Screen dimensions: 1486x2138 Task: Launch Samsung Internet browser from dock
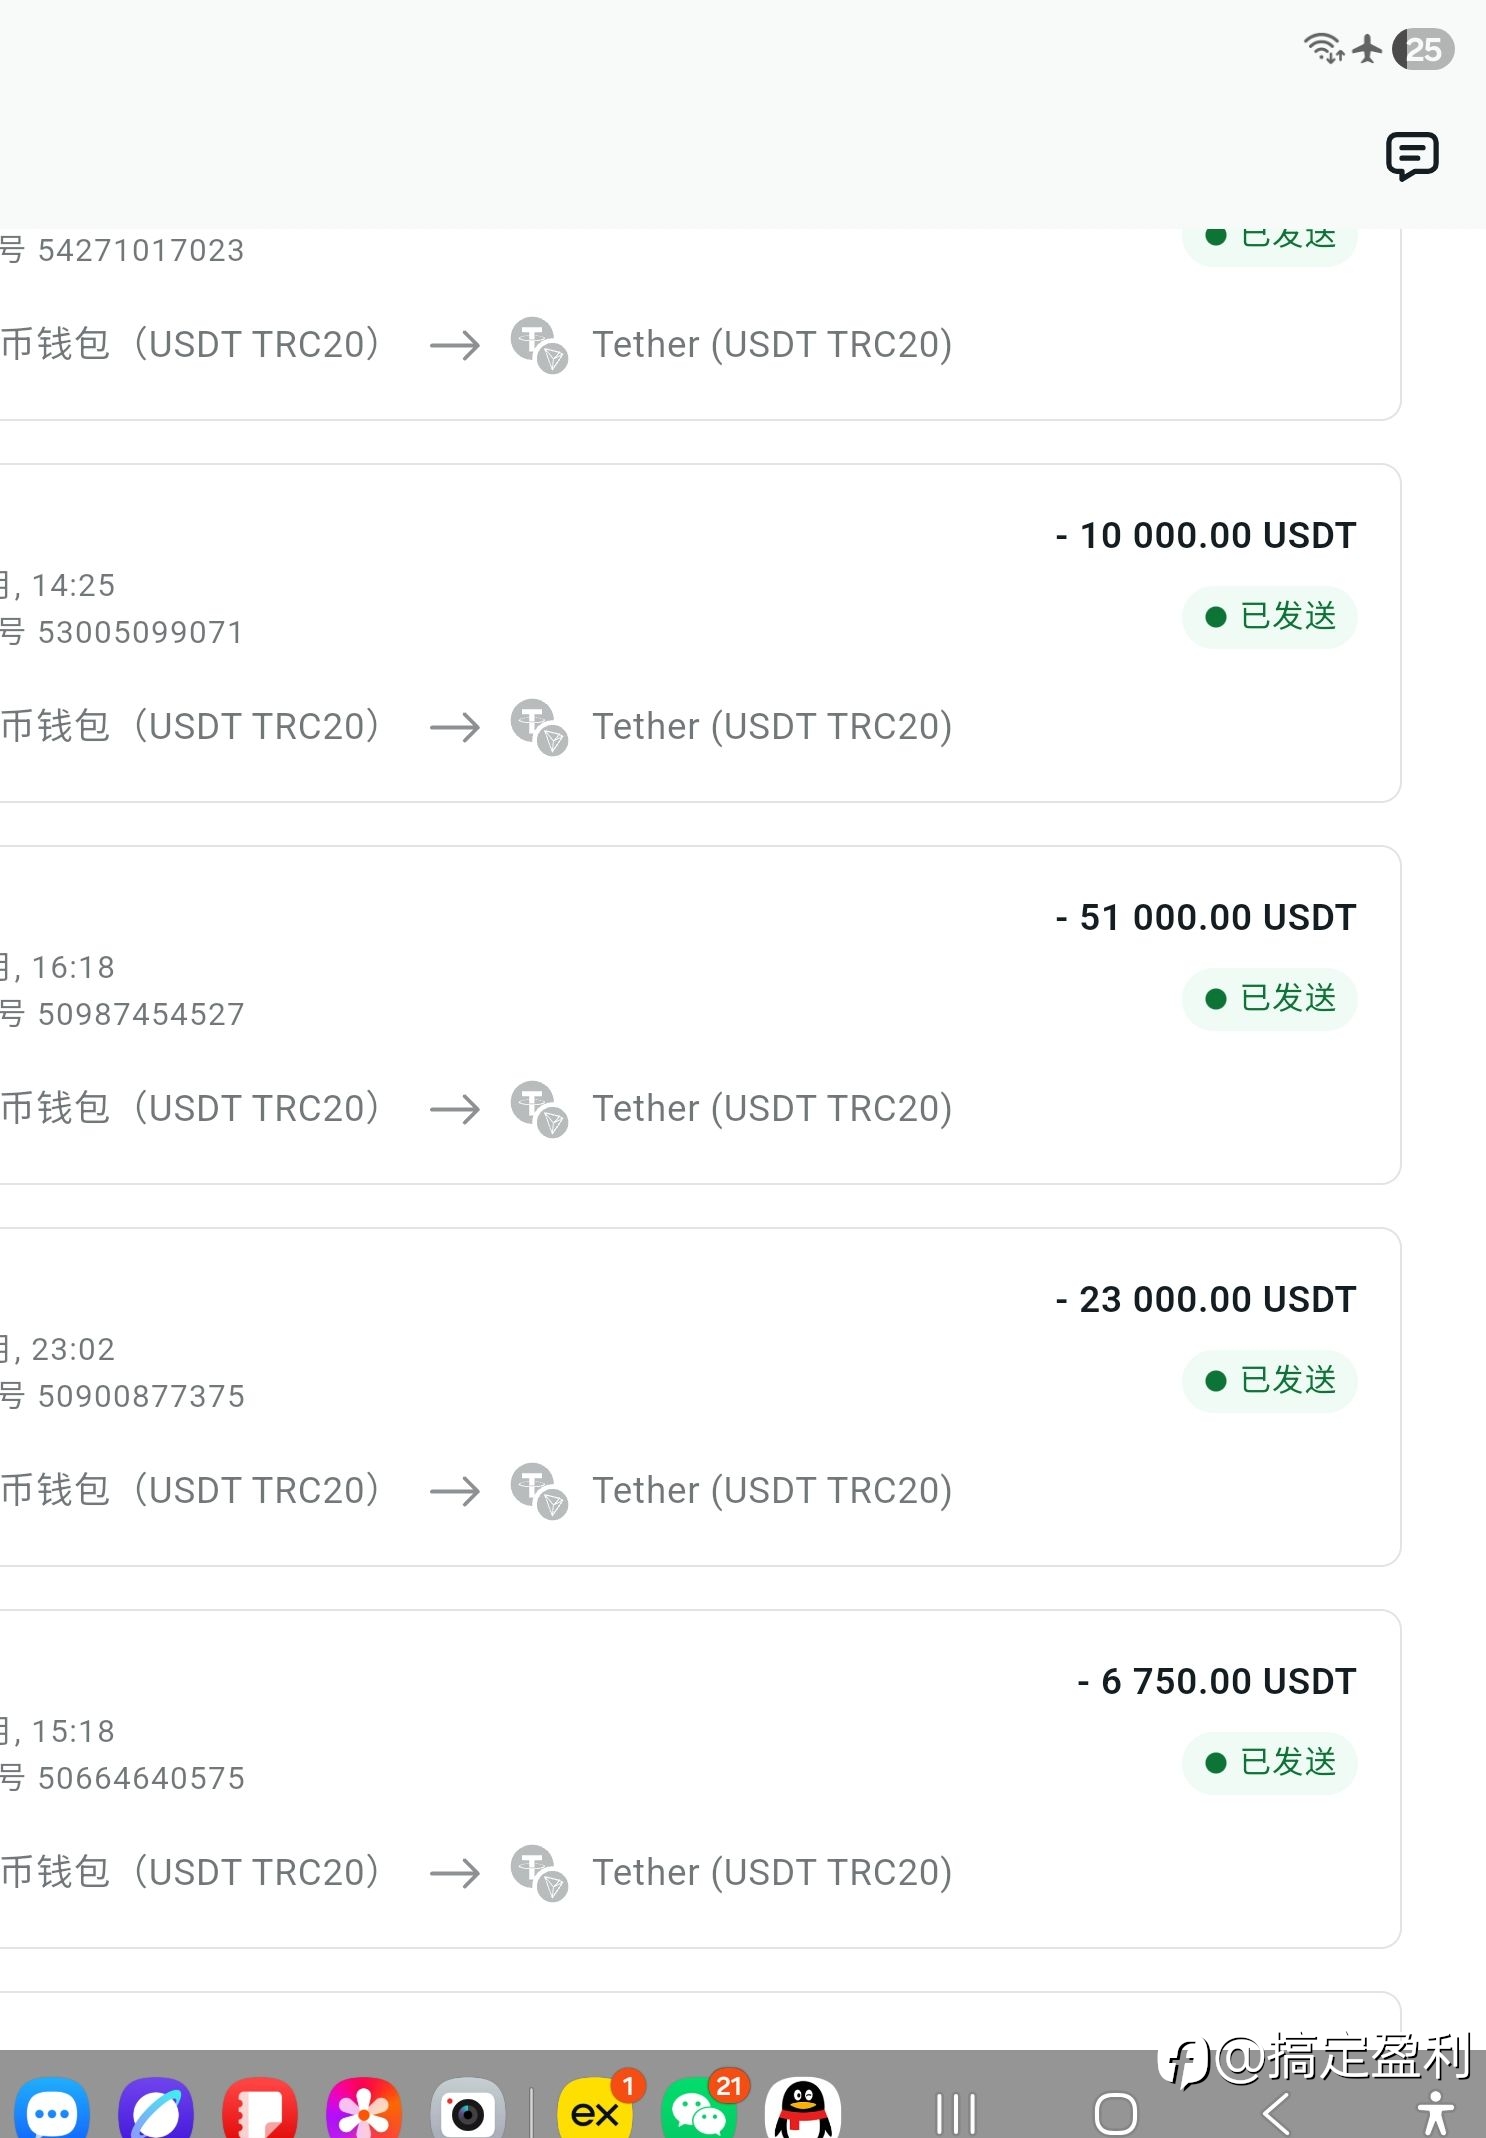156,2110
